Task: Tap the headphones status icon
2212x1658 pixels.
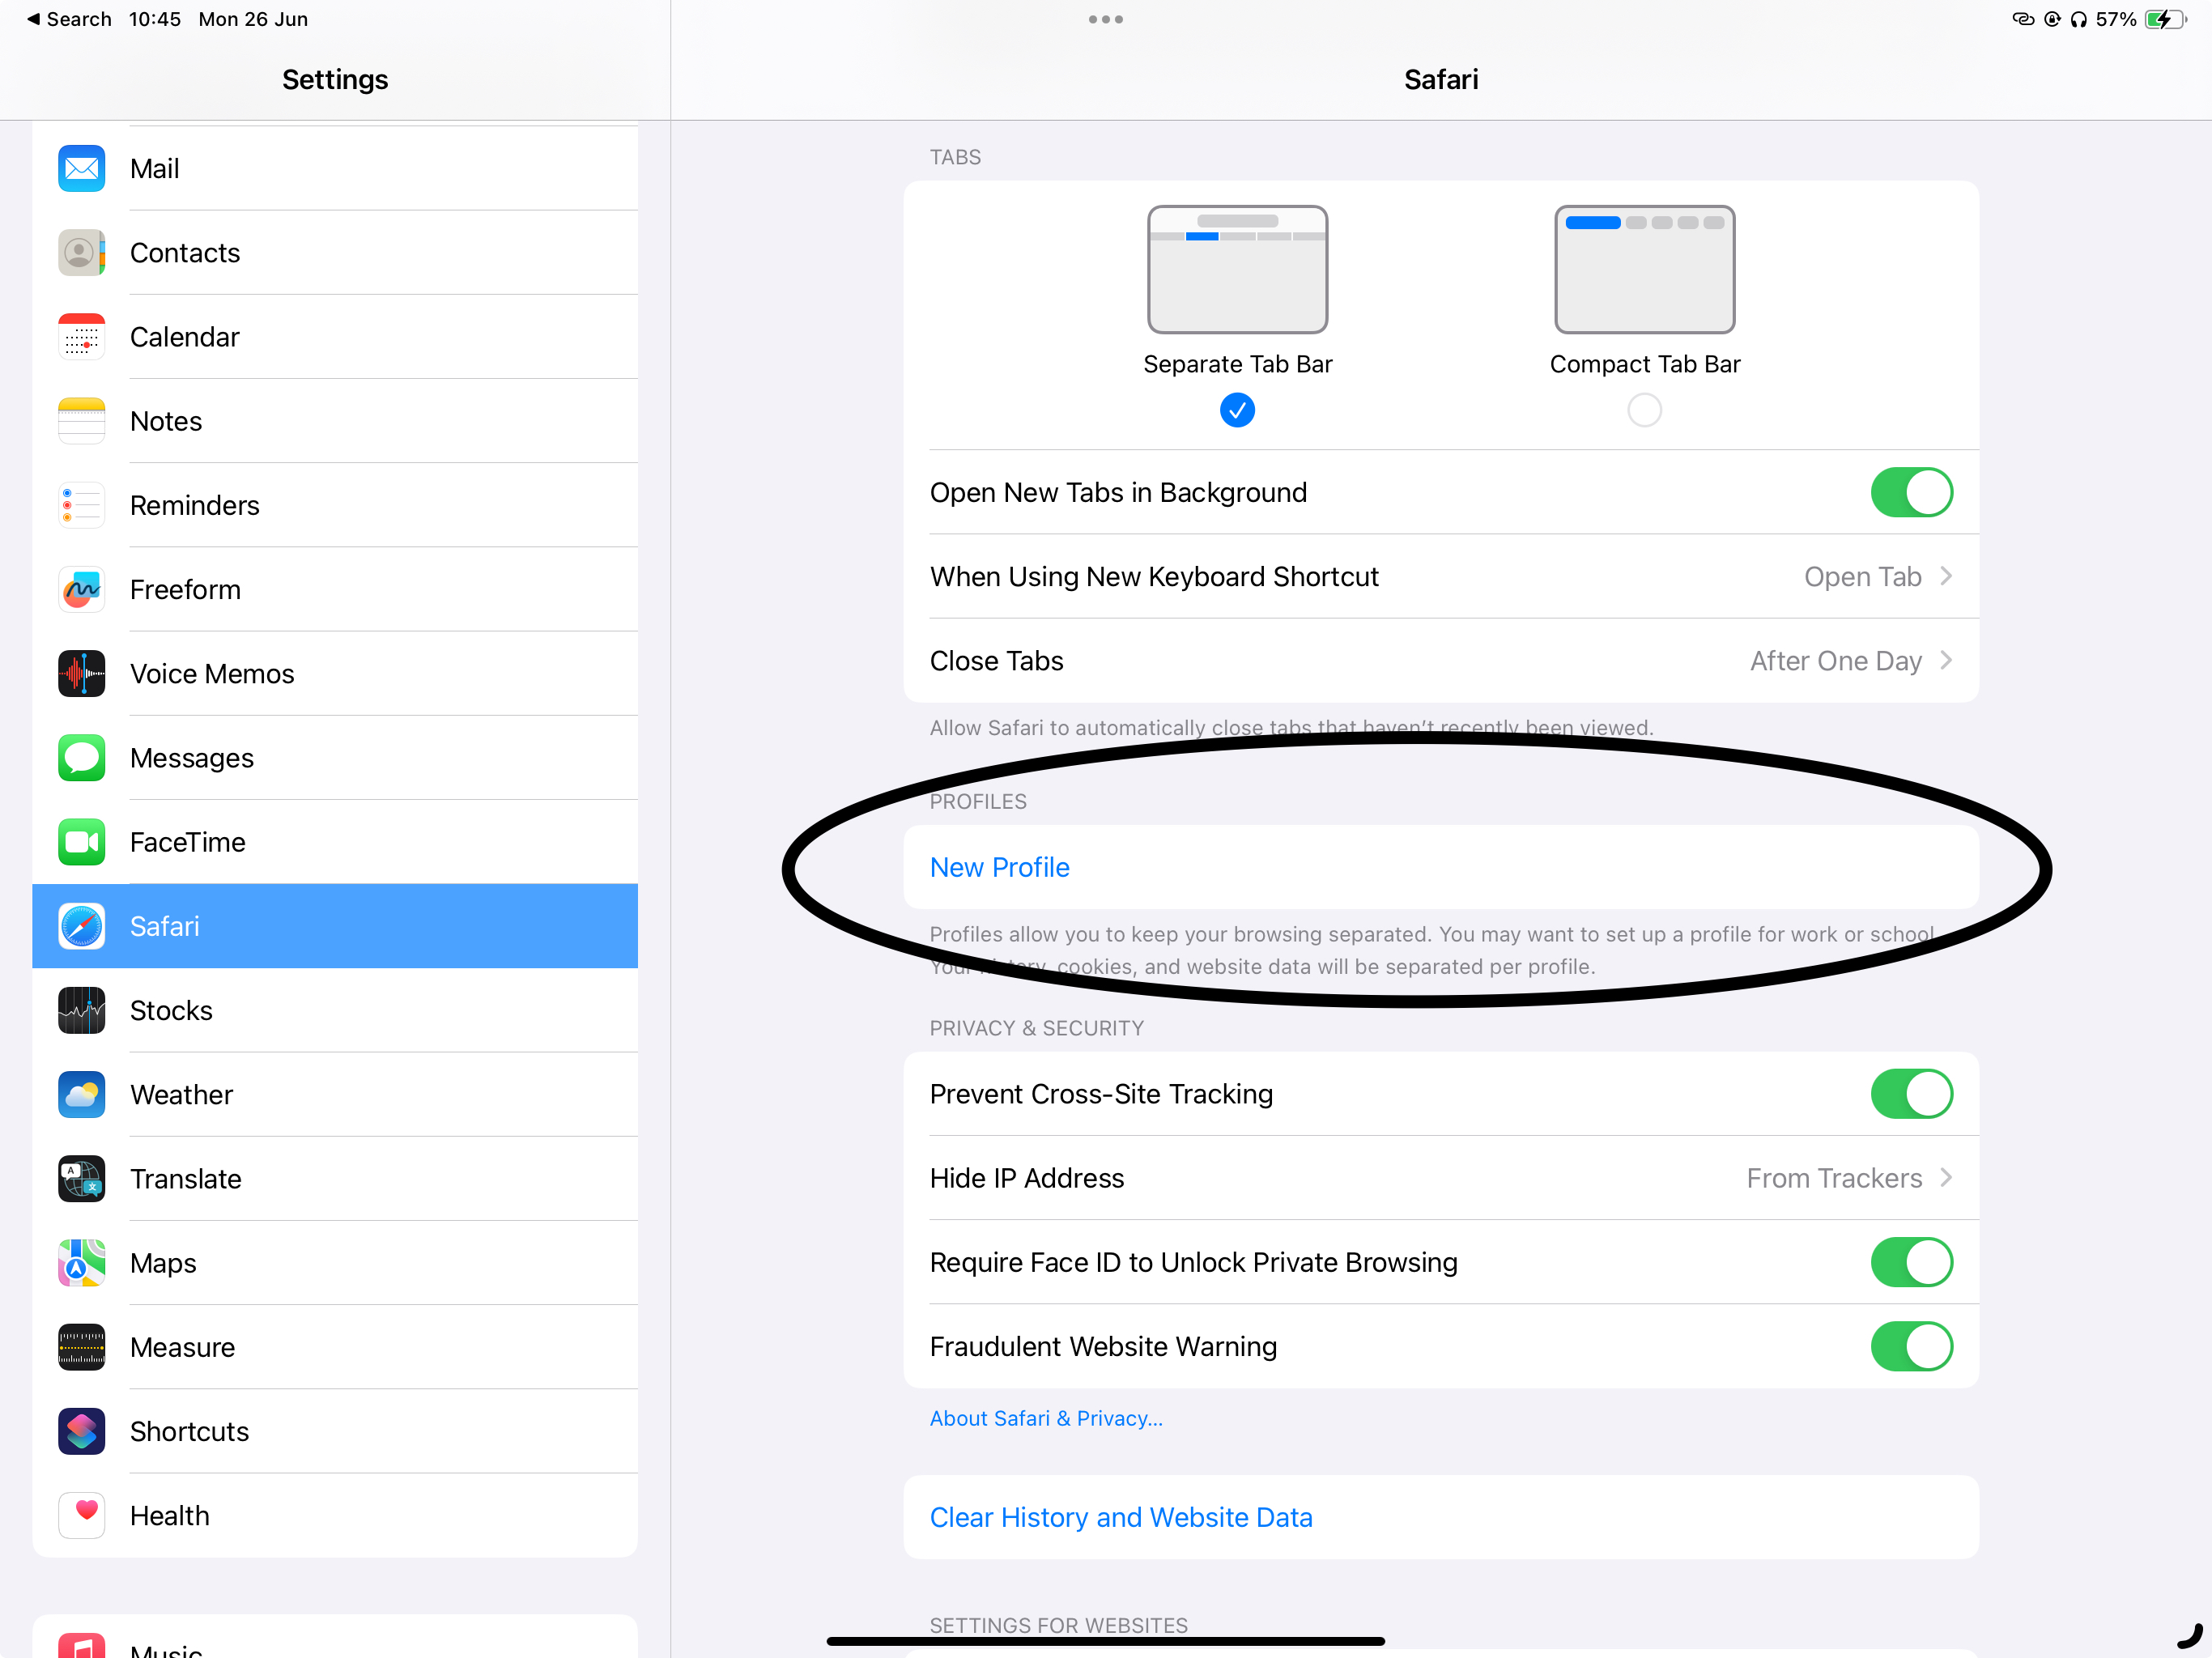Action: [2079, 19]
